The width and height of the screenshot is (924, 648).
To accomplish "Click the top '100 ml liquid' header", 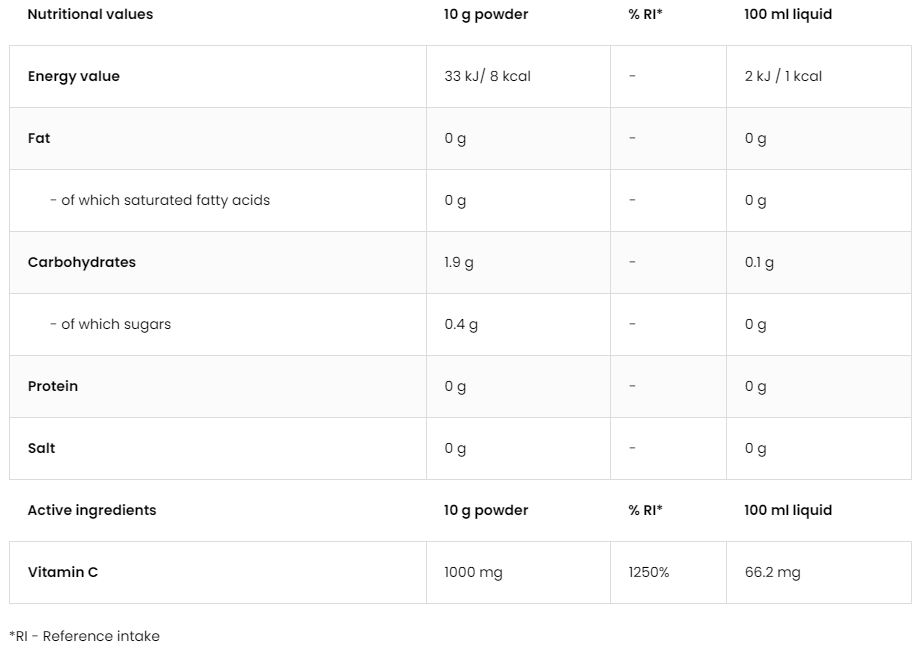I will [788, 15].
